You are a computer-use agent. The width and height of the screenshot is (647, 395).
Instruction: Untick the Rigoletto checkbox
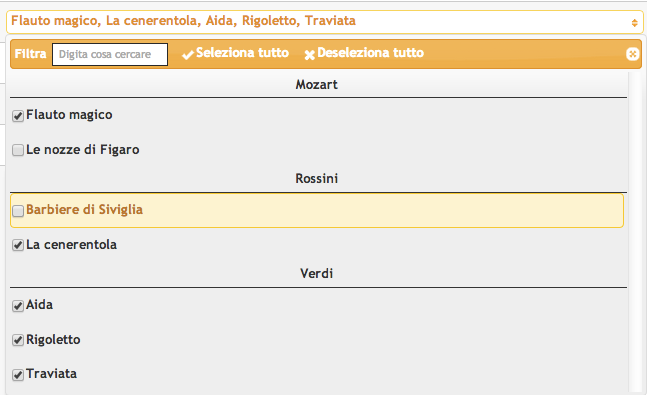pos(18,340)
